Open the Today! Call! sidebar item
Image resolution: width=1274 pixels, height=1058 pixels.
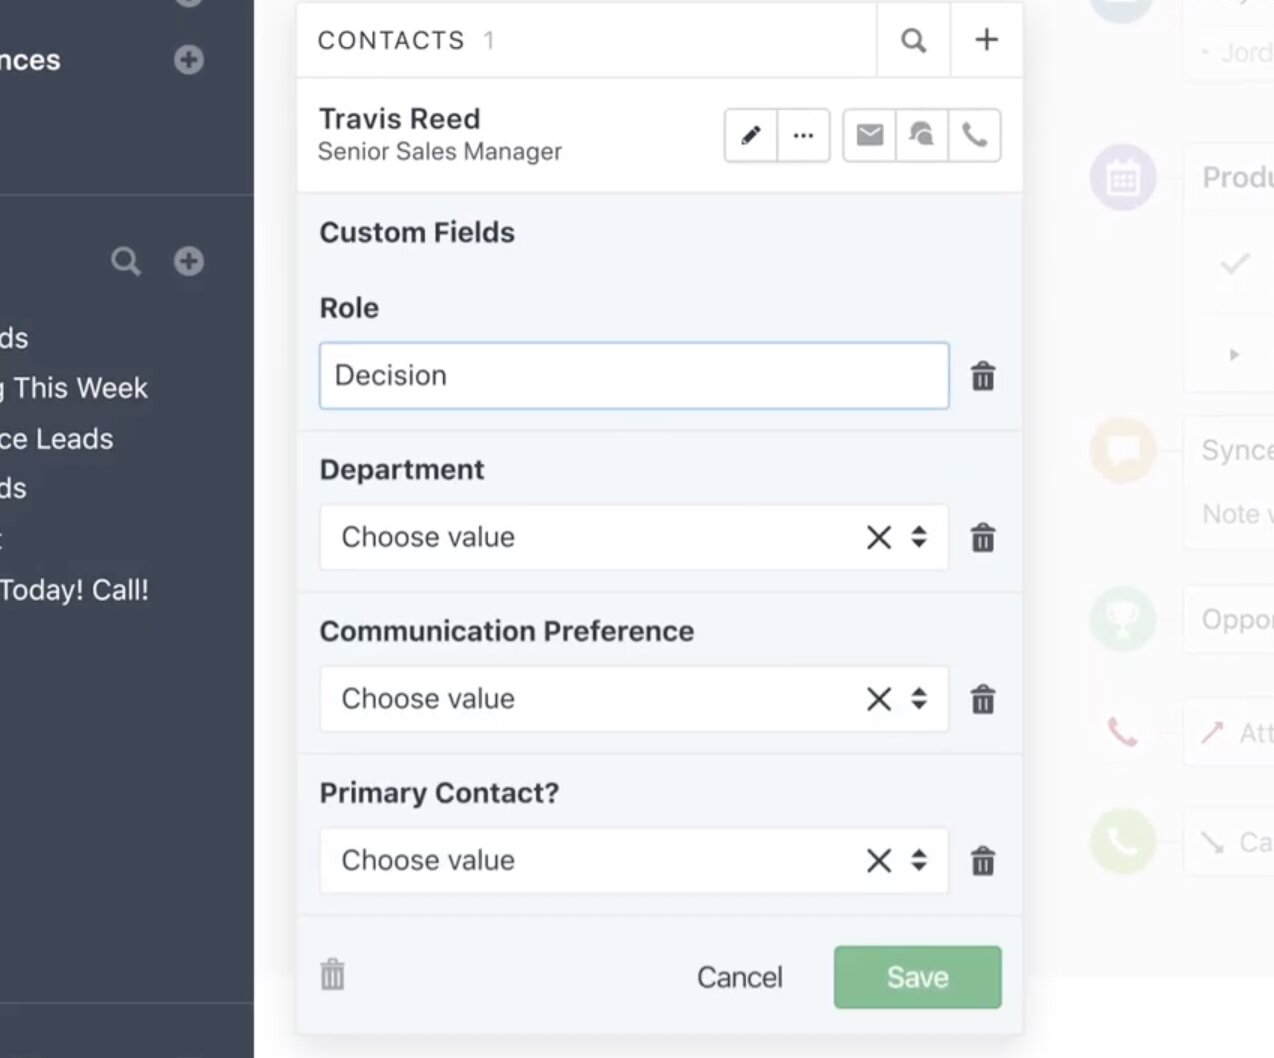pos(74,590)
